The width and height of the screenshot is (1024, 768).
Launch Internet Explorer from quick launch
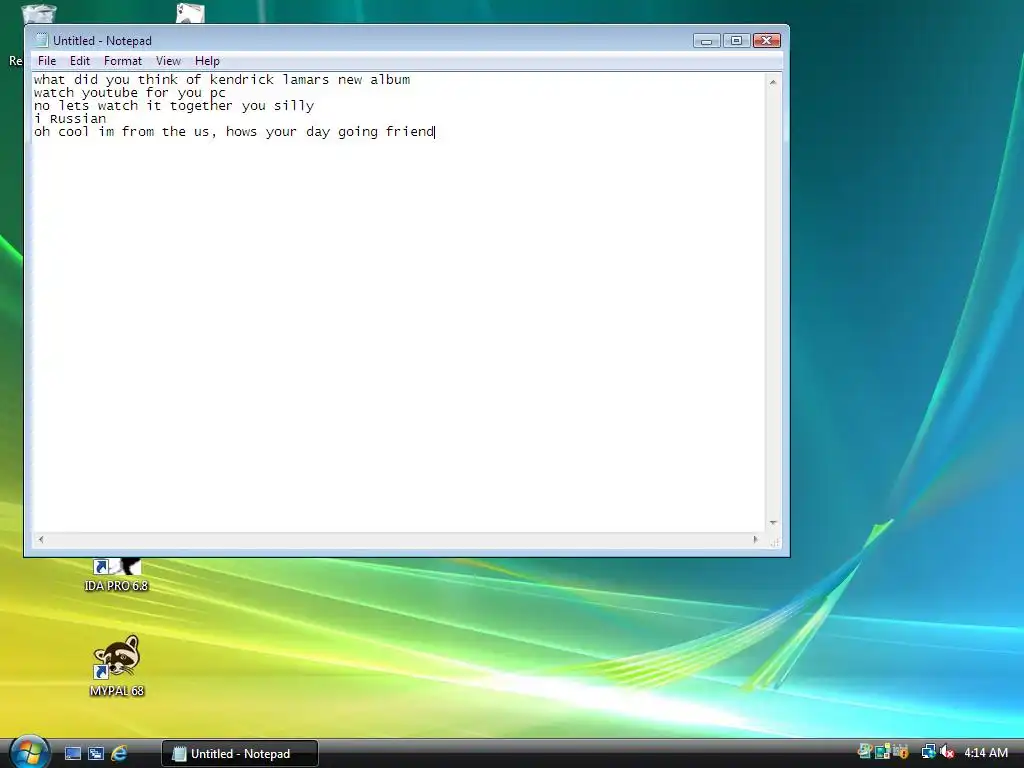tap(119, 754)
